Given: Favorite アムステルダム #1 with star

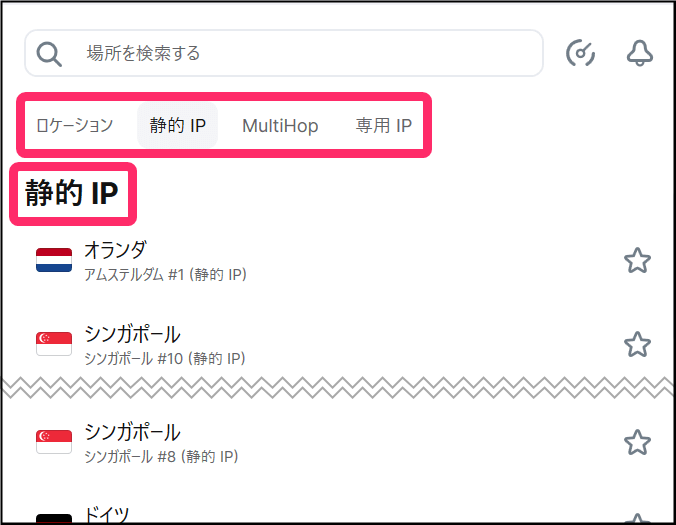Looking at the screenshot, I should pyautogui.click(x=637, y=260).
